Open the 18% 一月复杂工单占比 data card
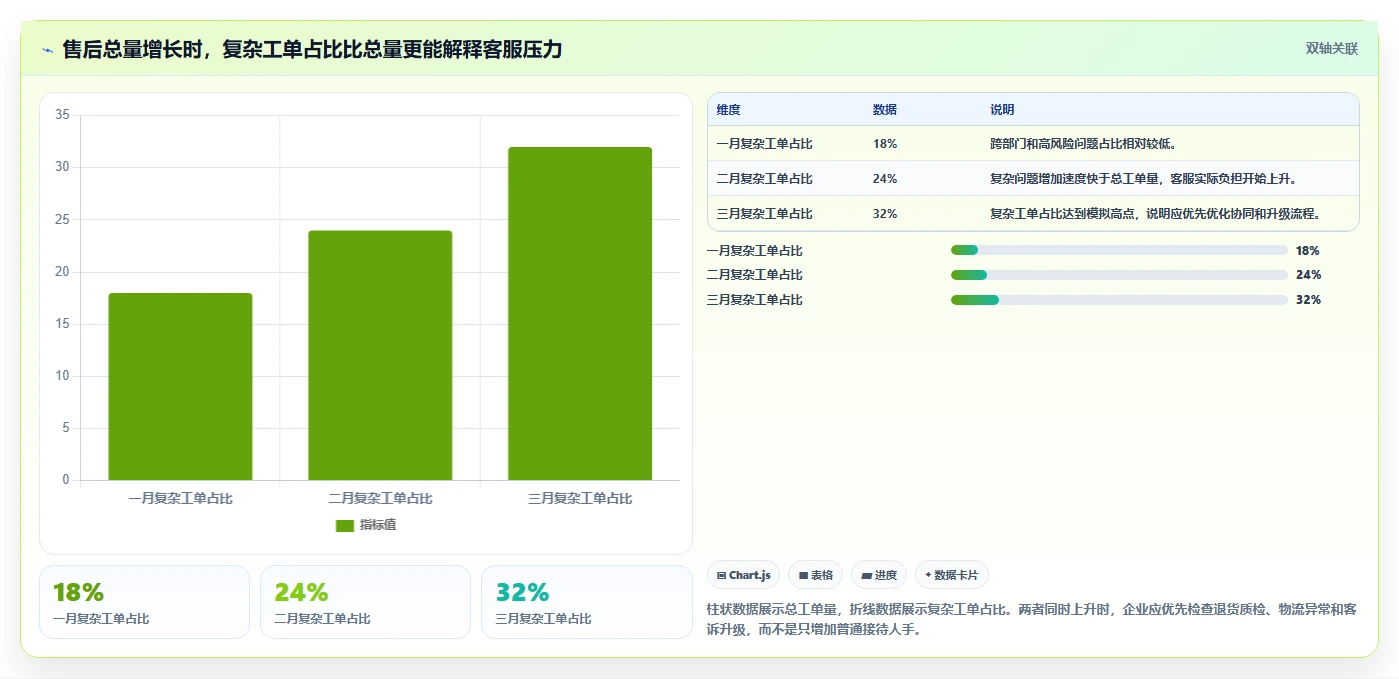Screen dimensions: 1399x679 click(x=144, y=602)
